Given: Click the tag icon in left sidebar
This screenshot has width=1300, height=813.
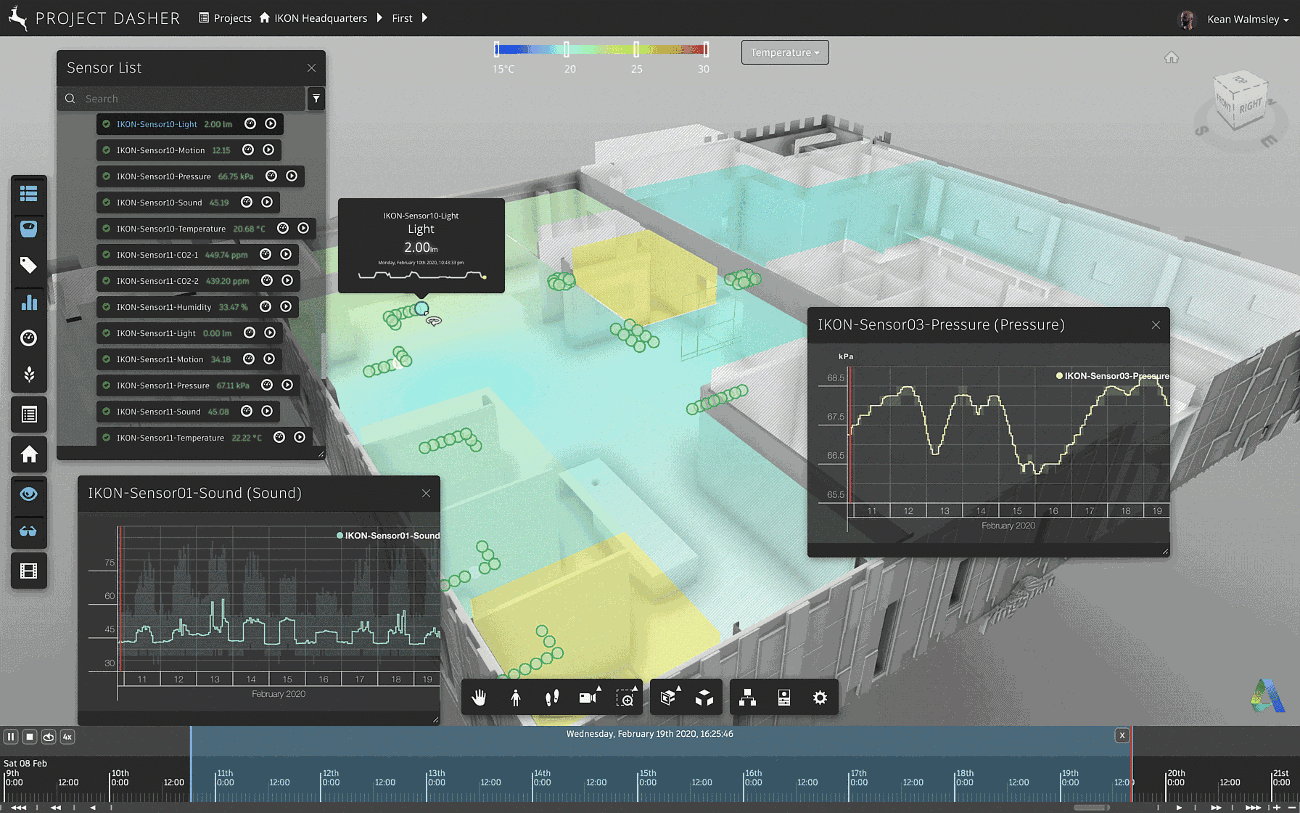Looking at the screenshot, I should [29, 265].
